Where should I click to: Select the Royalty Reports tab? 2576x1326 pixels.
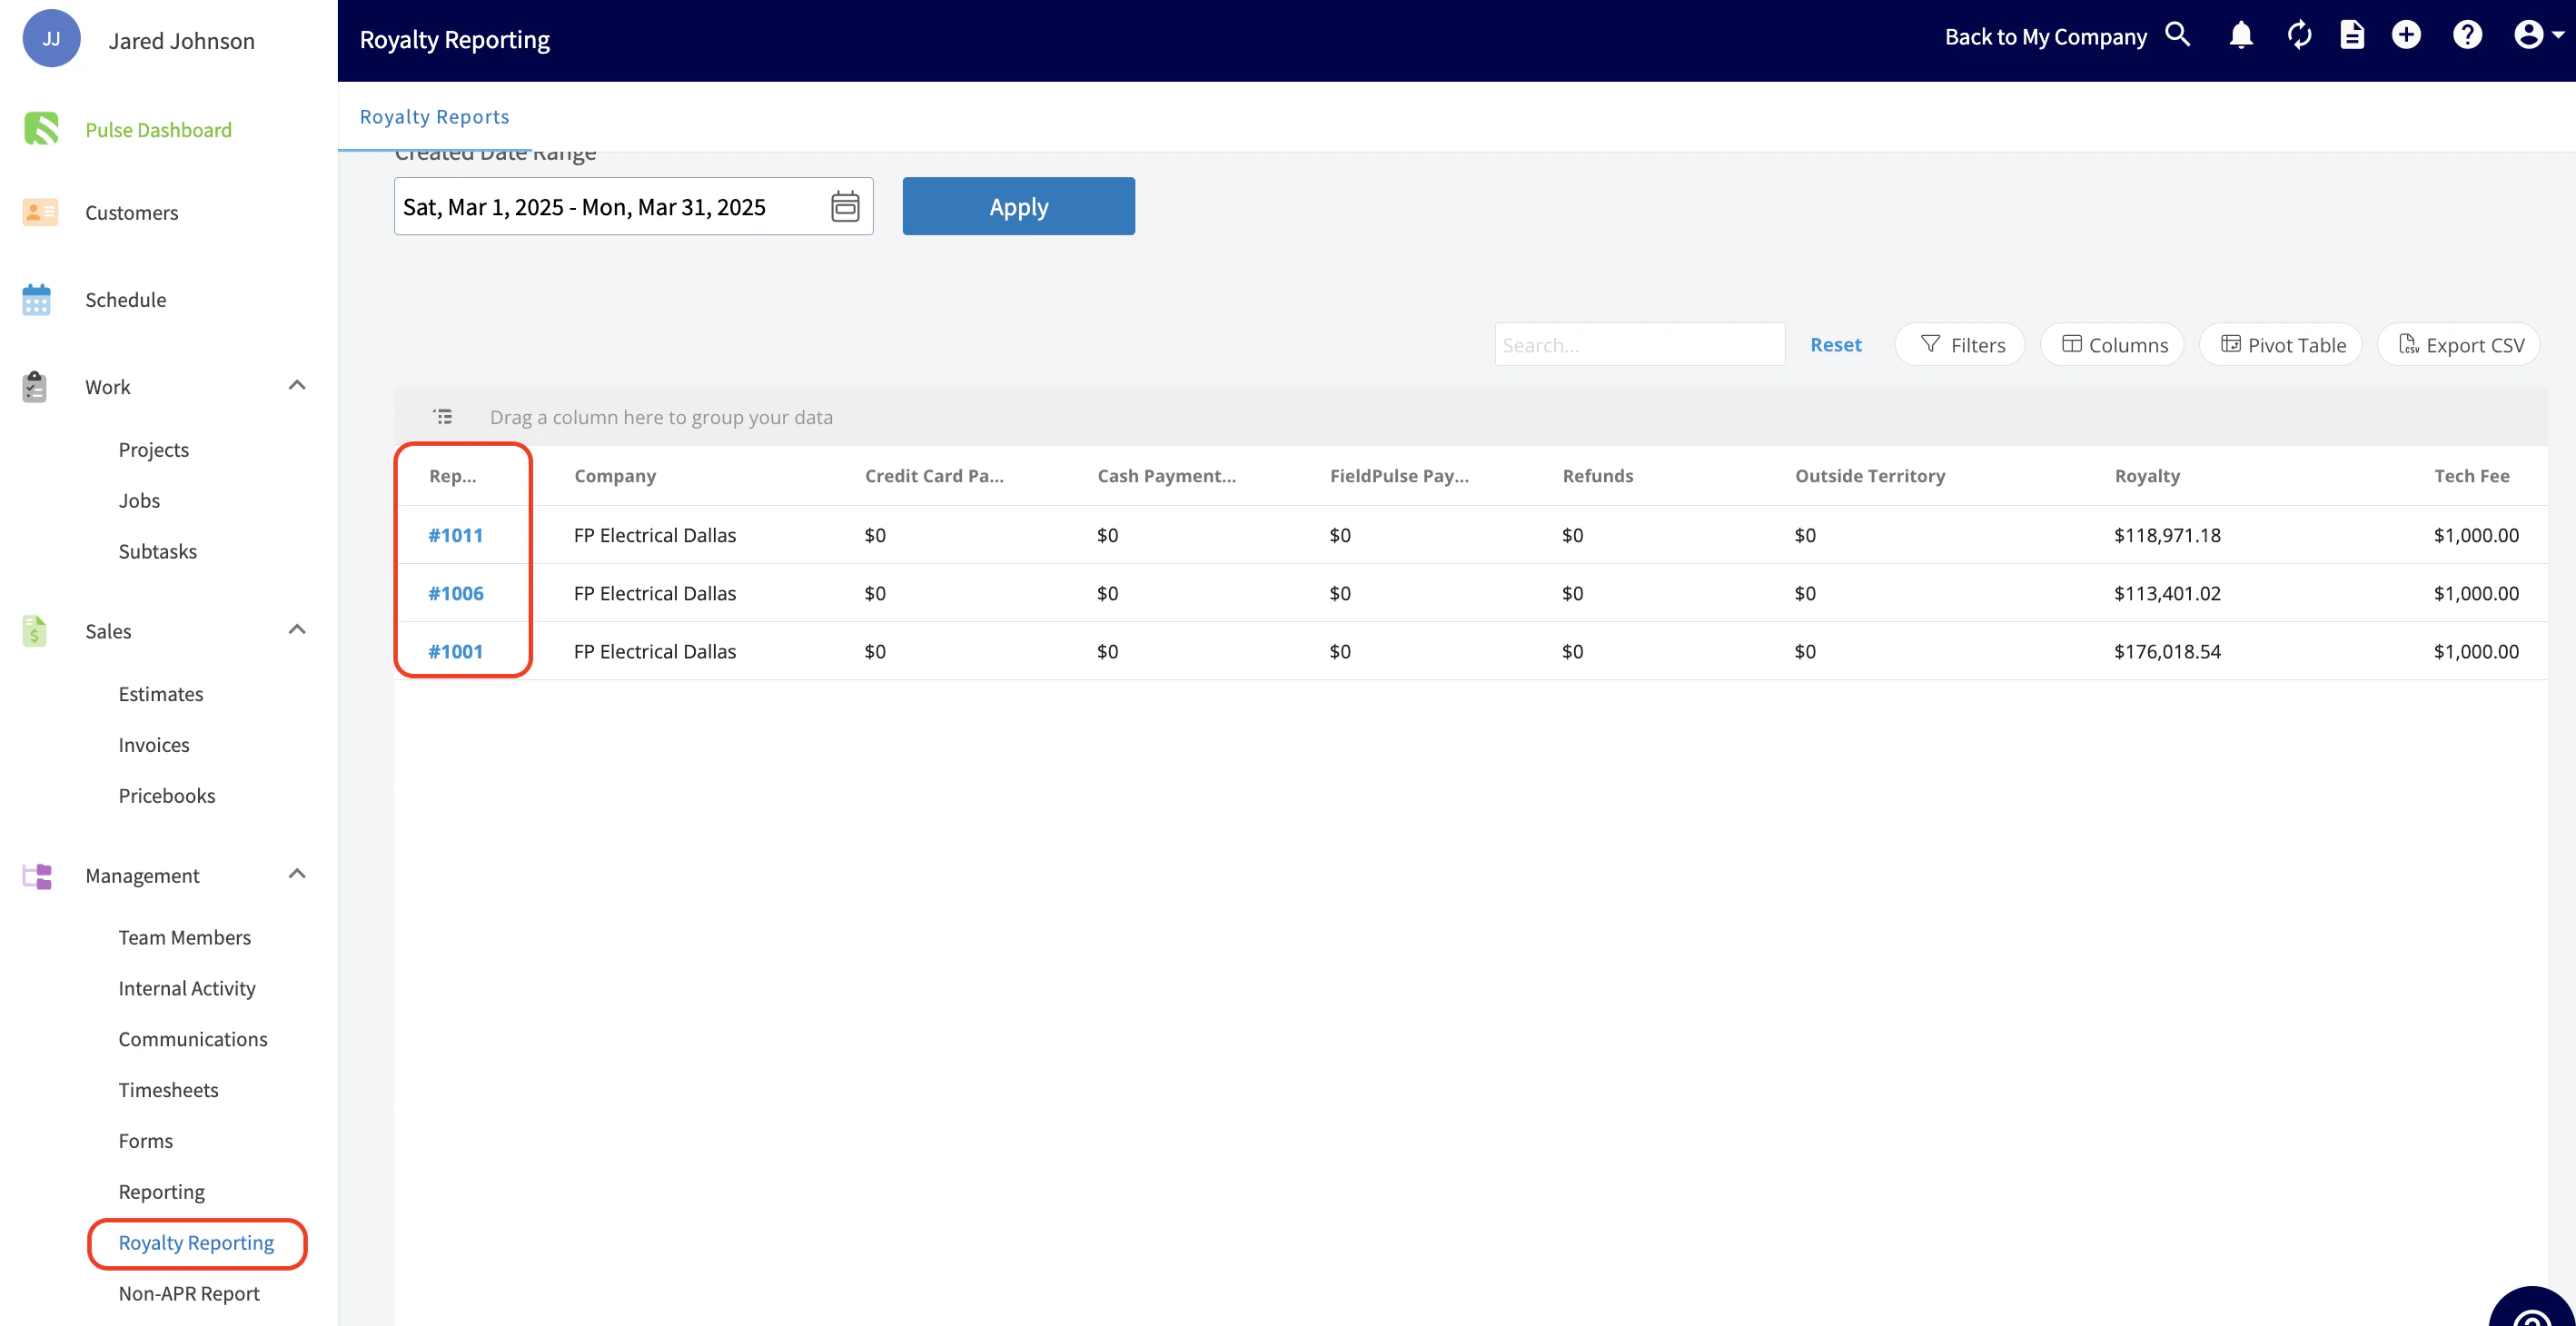tap(434, 117)
